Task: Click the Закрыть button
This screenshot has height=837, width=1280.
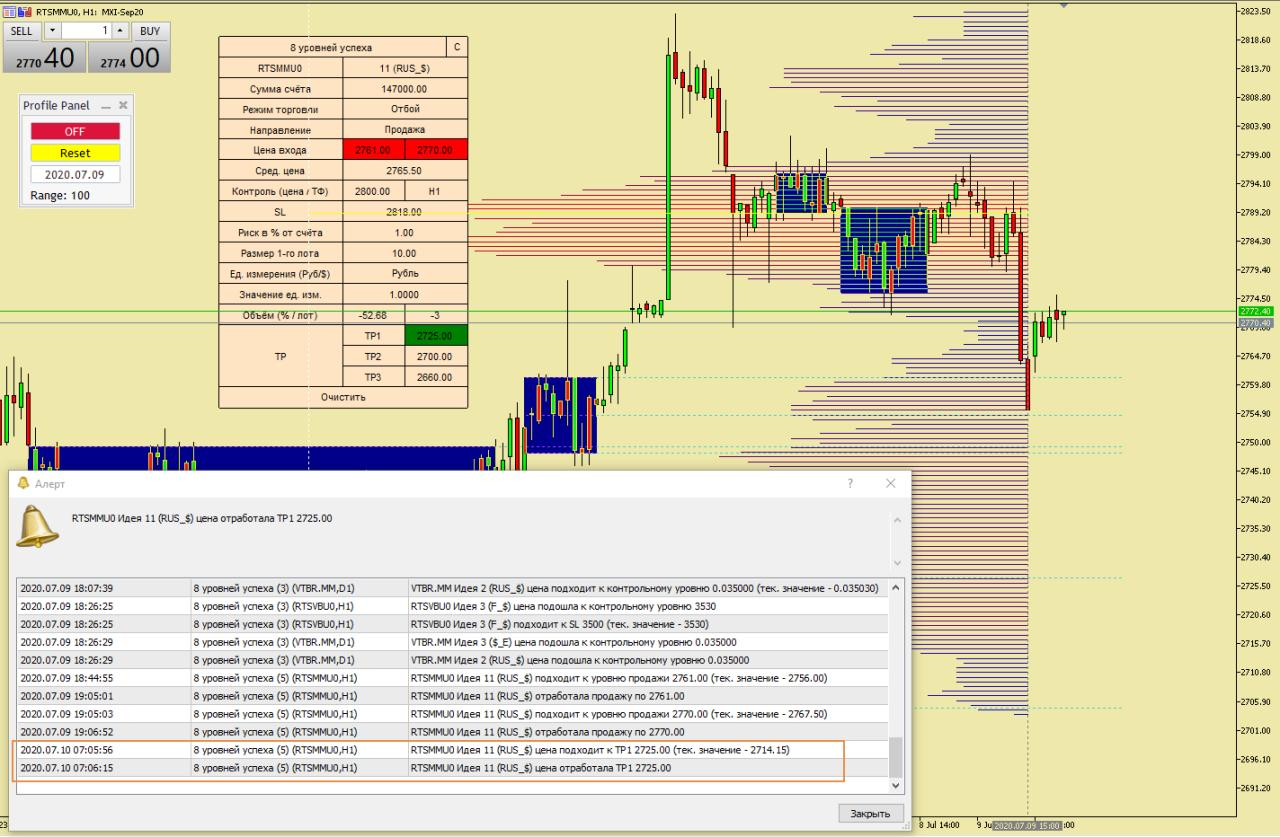Action: click(x=871, y=813)
